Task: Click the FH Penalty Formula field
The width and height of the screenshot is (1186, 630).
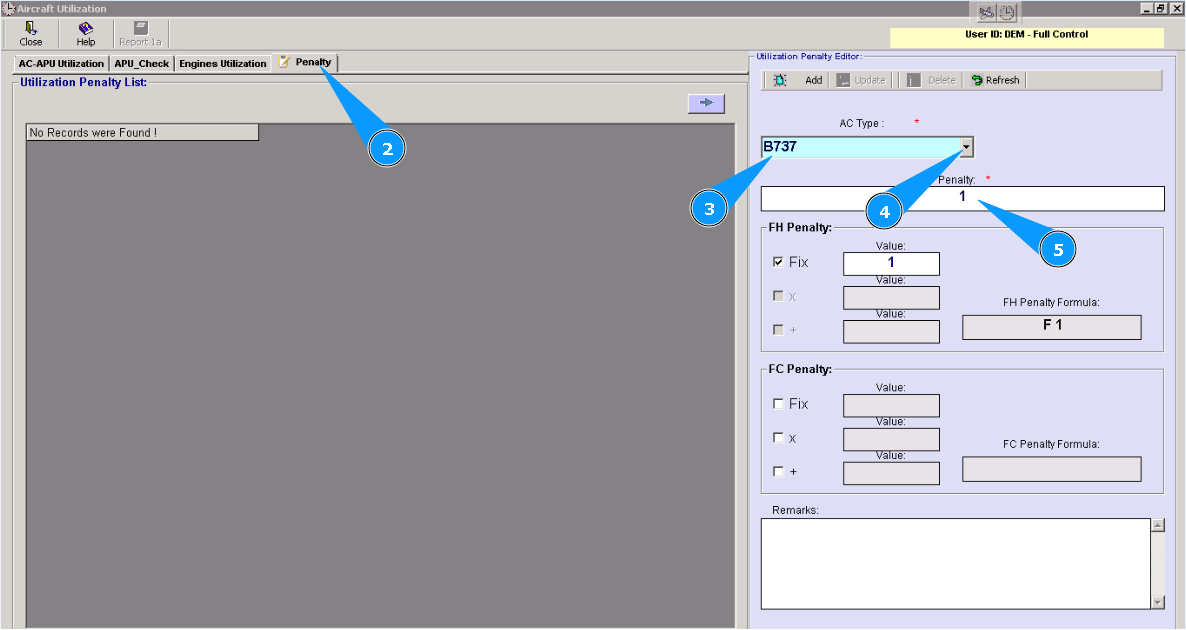Action: [1051, 327]
